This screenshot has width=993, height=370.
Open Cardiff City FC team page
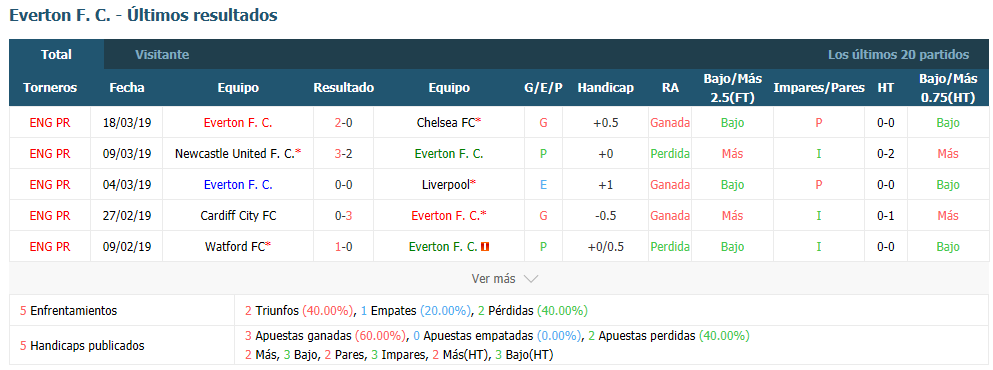pyautogui.click(x=237, y=215)
